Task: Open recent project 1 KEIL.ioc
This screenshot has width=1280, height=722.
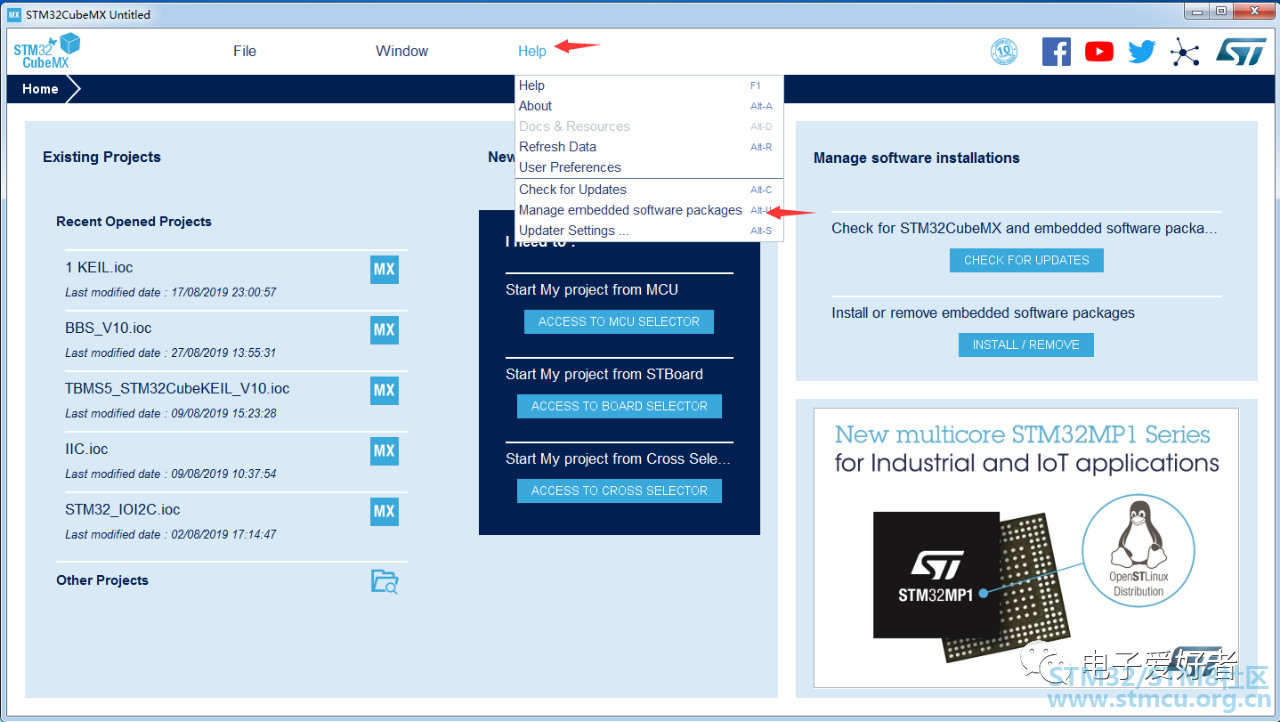Action: (99, 267)
